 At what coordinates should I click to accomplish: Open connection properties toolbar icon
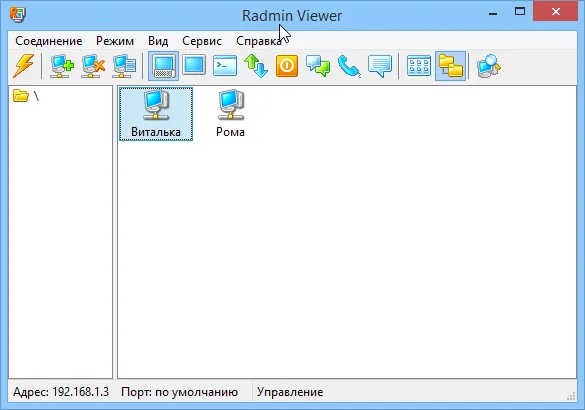[x=124, y=66]
